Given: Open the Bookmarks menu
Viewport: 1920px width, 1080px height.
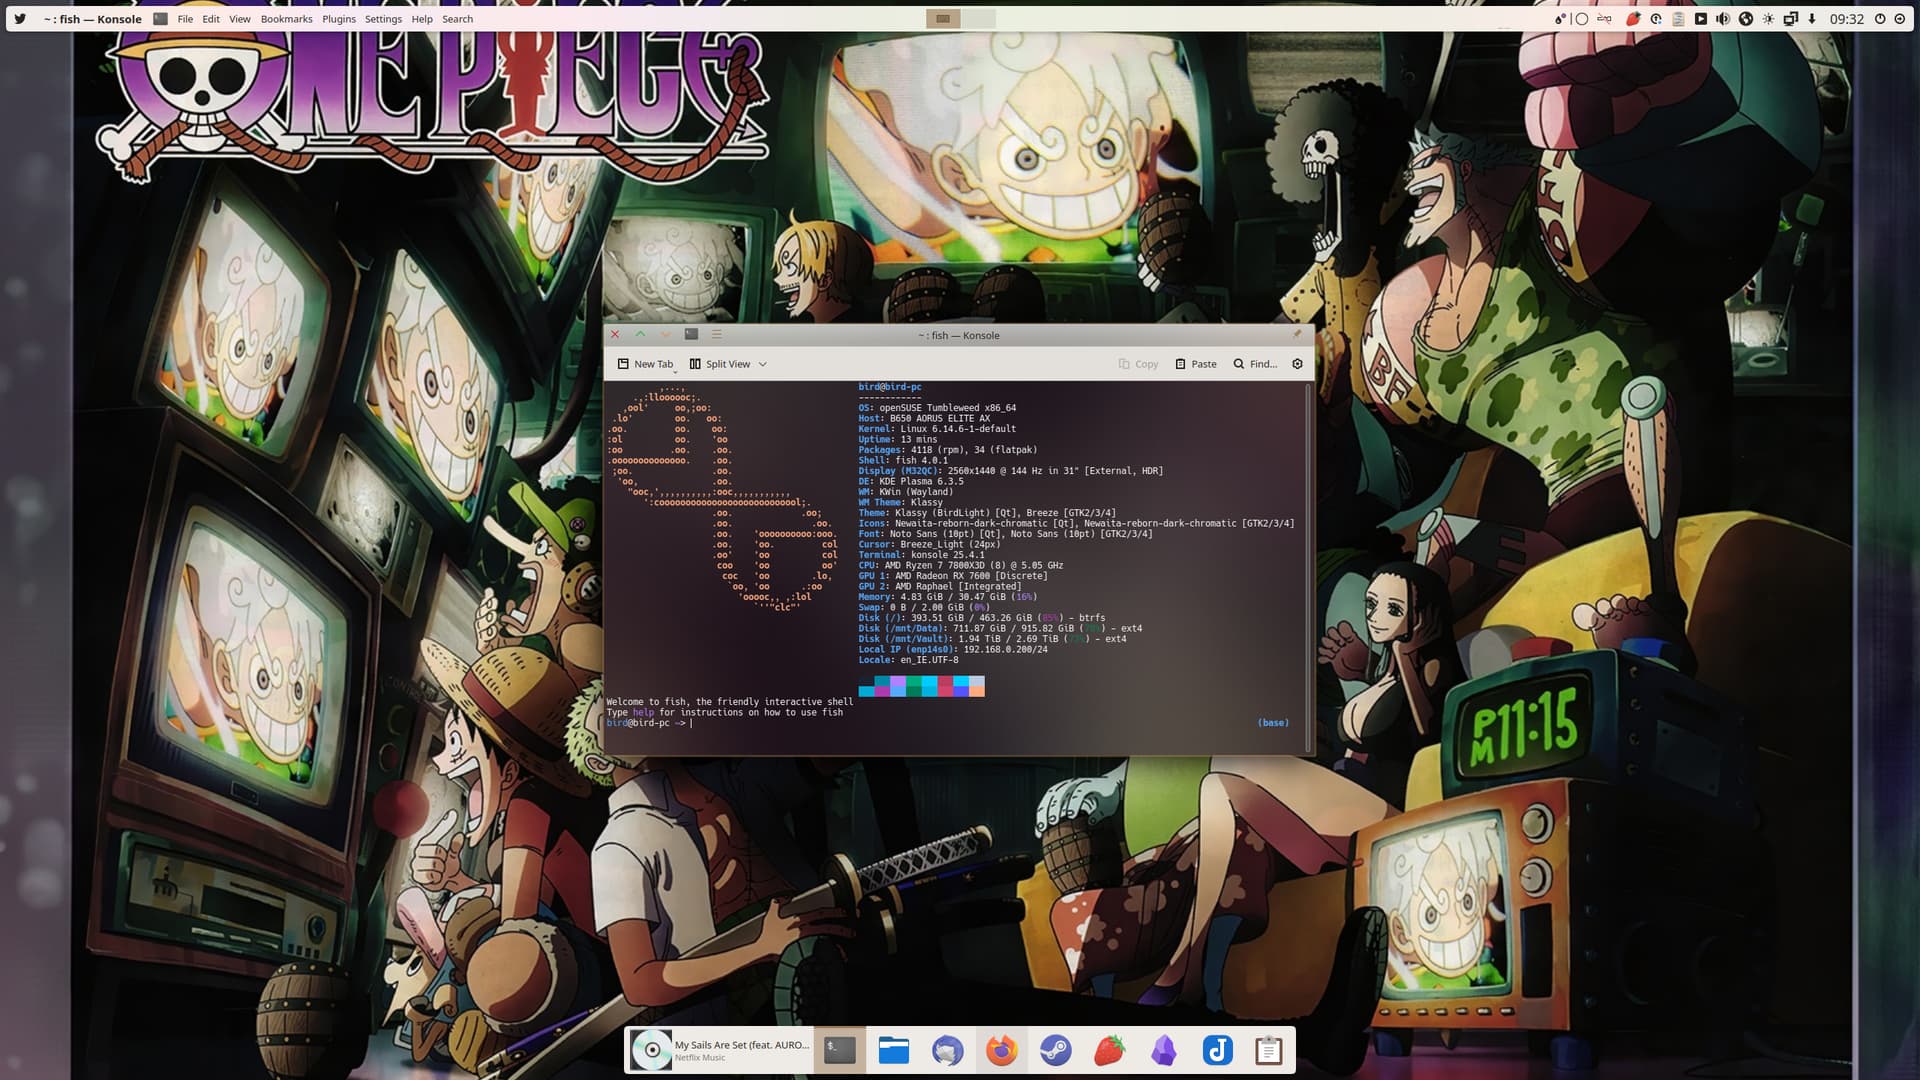Looking at the screenshot, I should pos(286,19).
